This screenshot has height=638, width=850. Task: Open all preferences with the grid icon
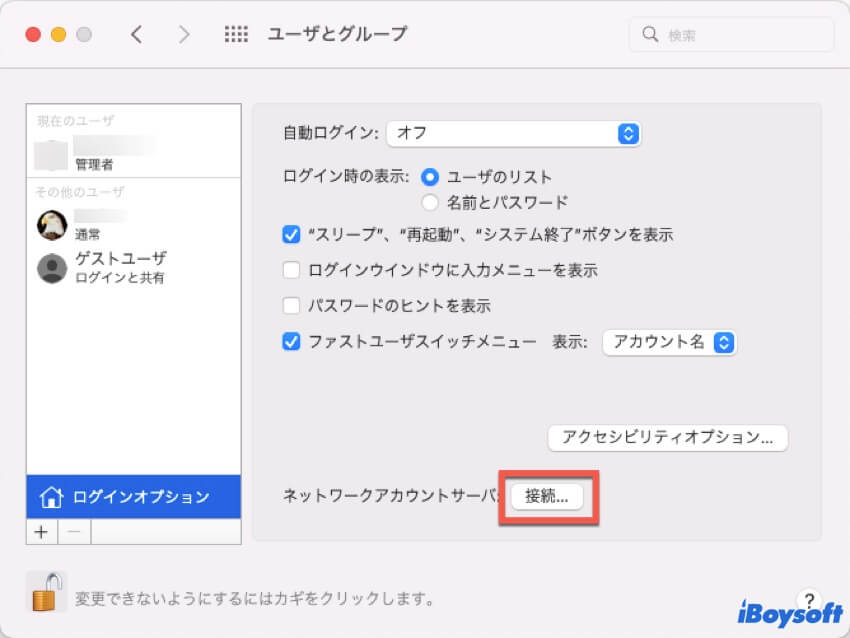point(236,33)
